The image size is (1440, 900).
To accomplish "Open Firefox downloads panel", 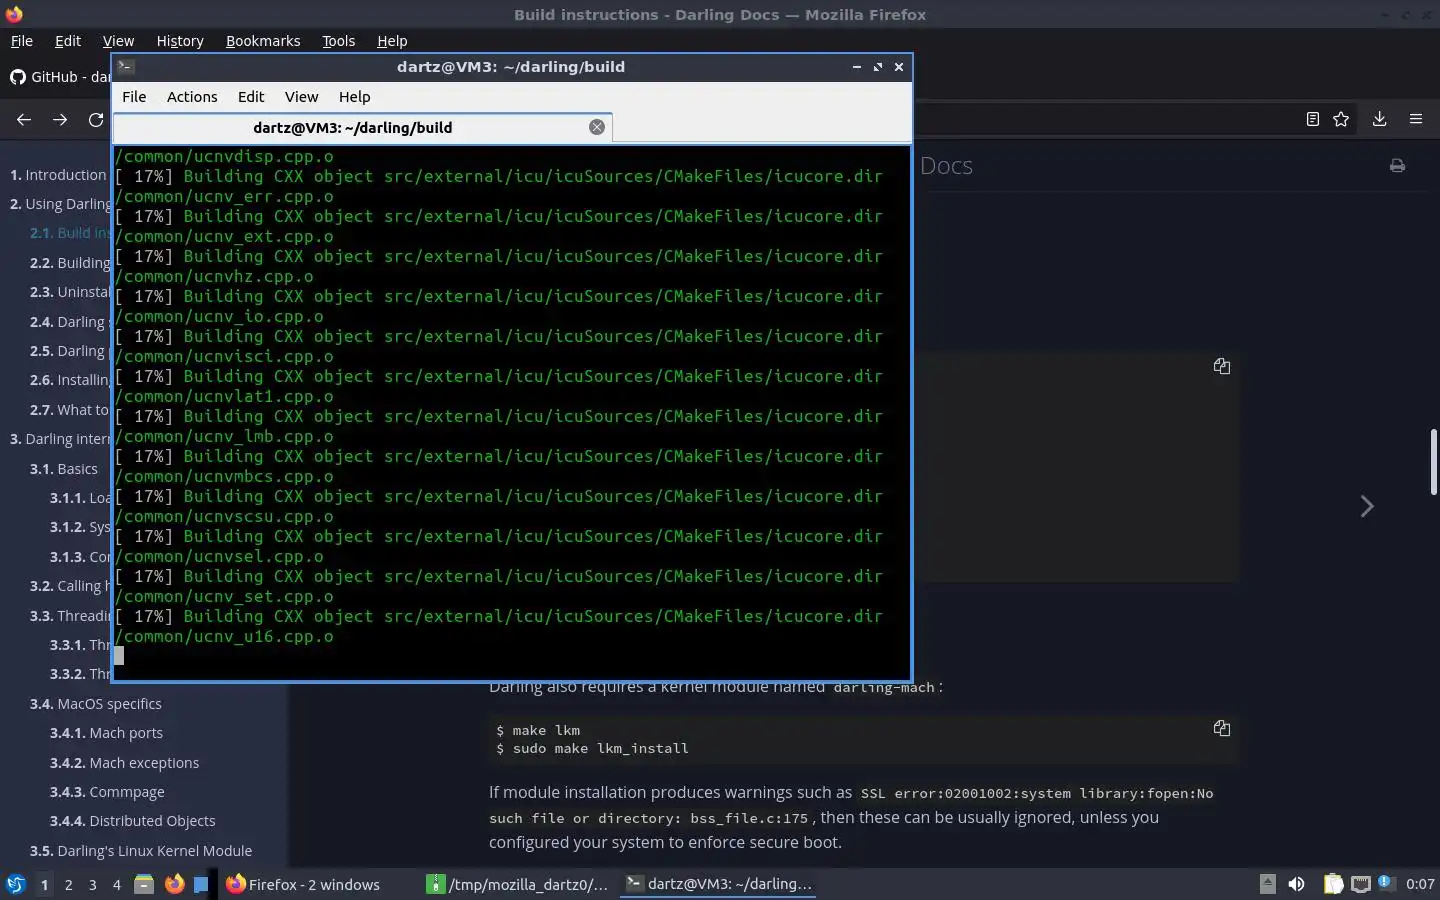I will tap(1379, 119).
